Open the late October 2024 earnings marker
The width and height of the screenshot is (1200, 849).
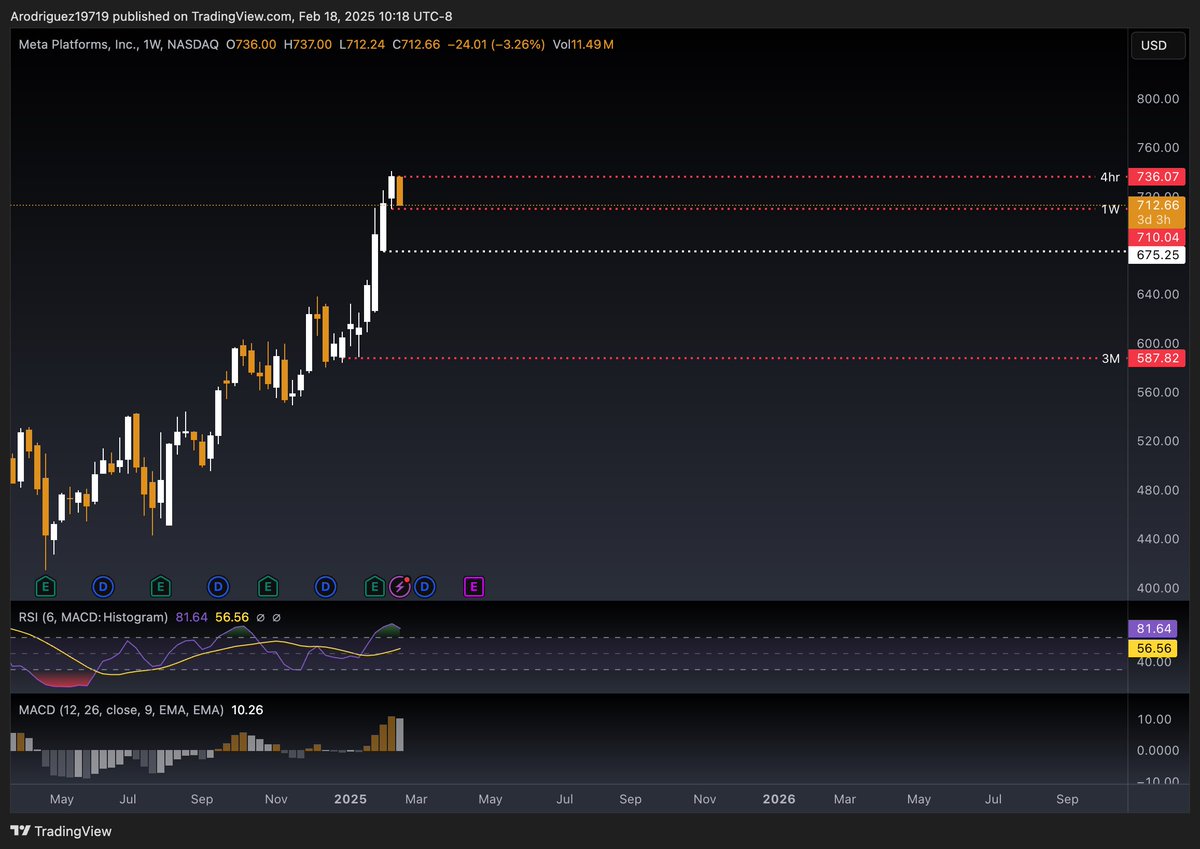267,586
